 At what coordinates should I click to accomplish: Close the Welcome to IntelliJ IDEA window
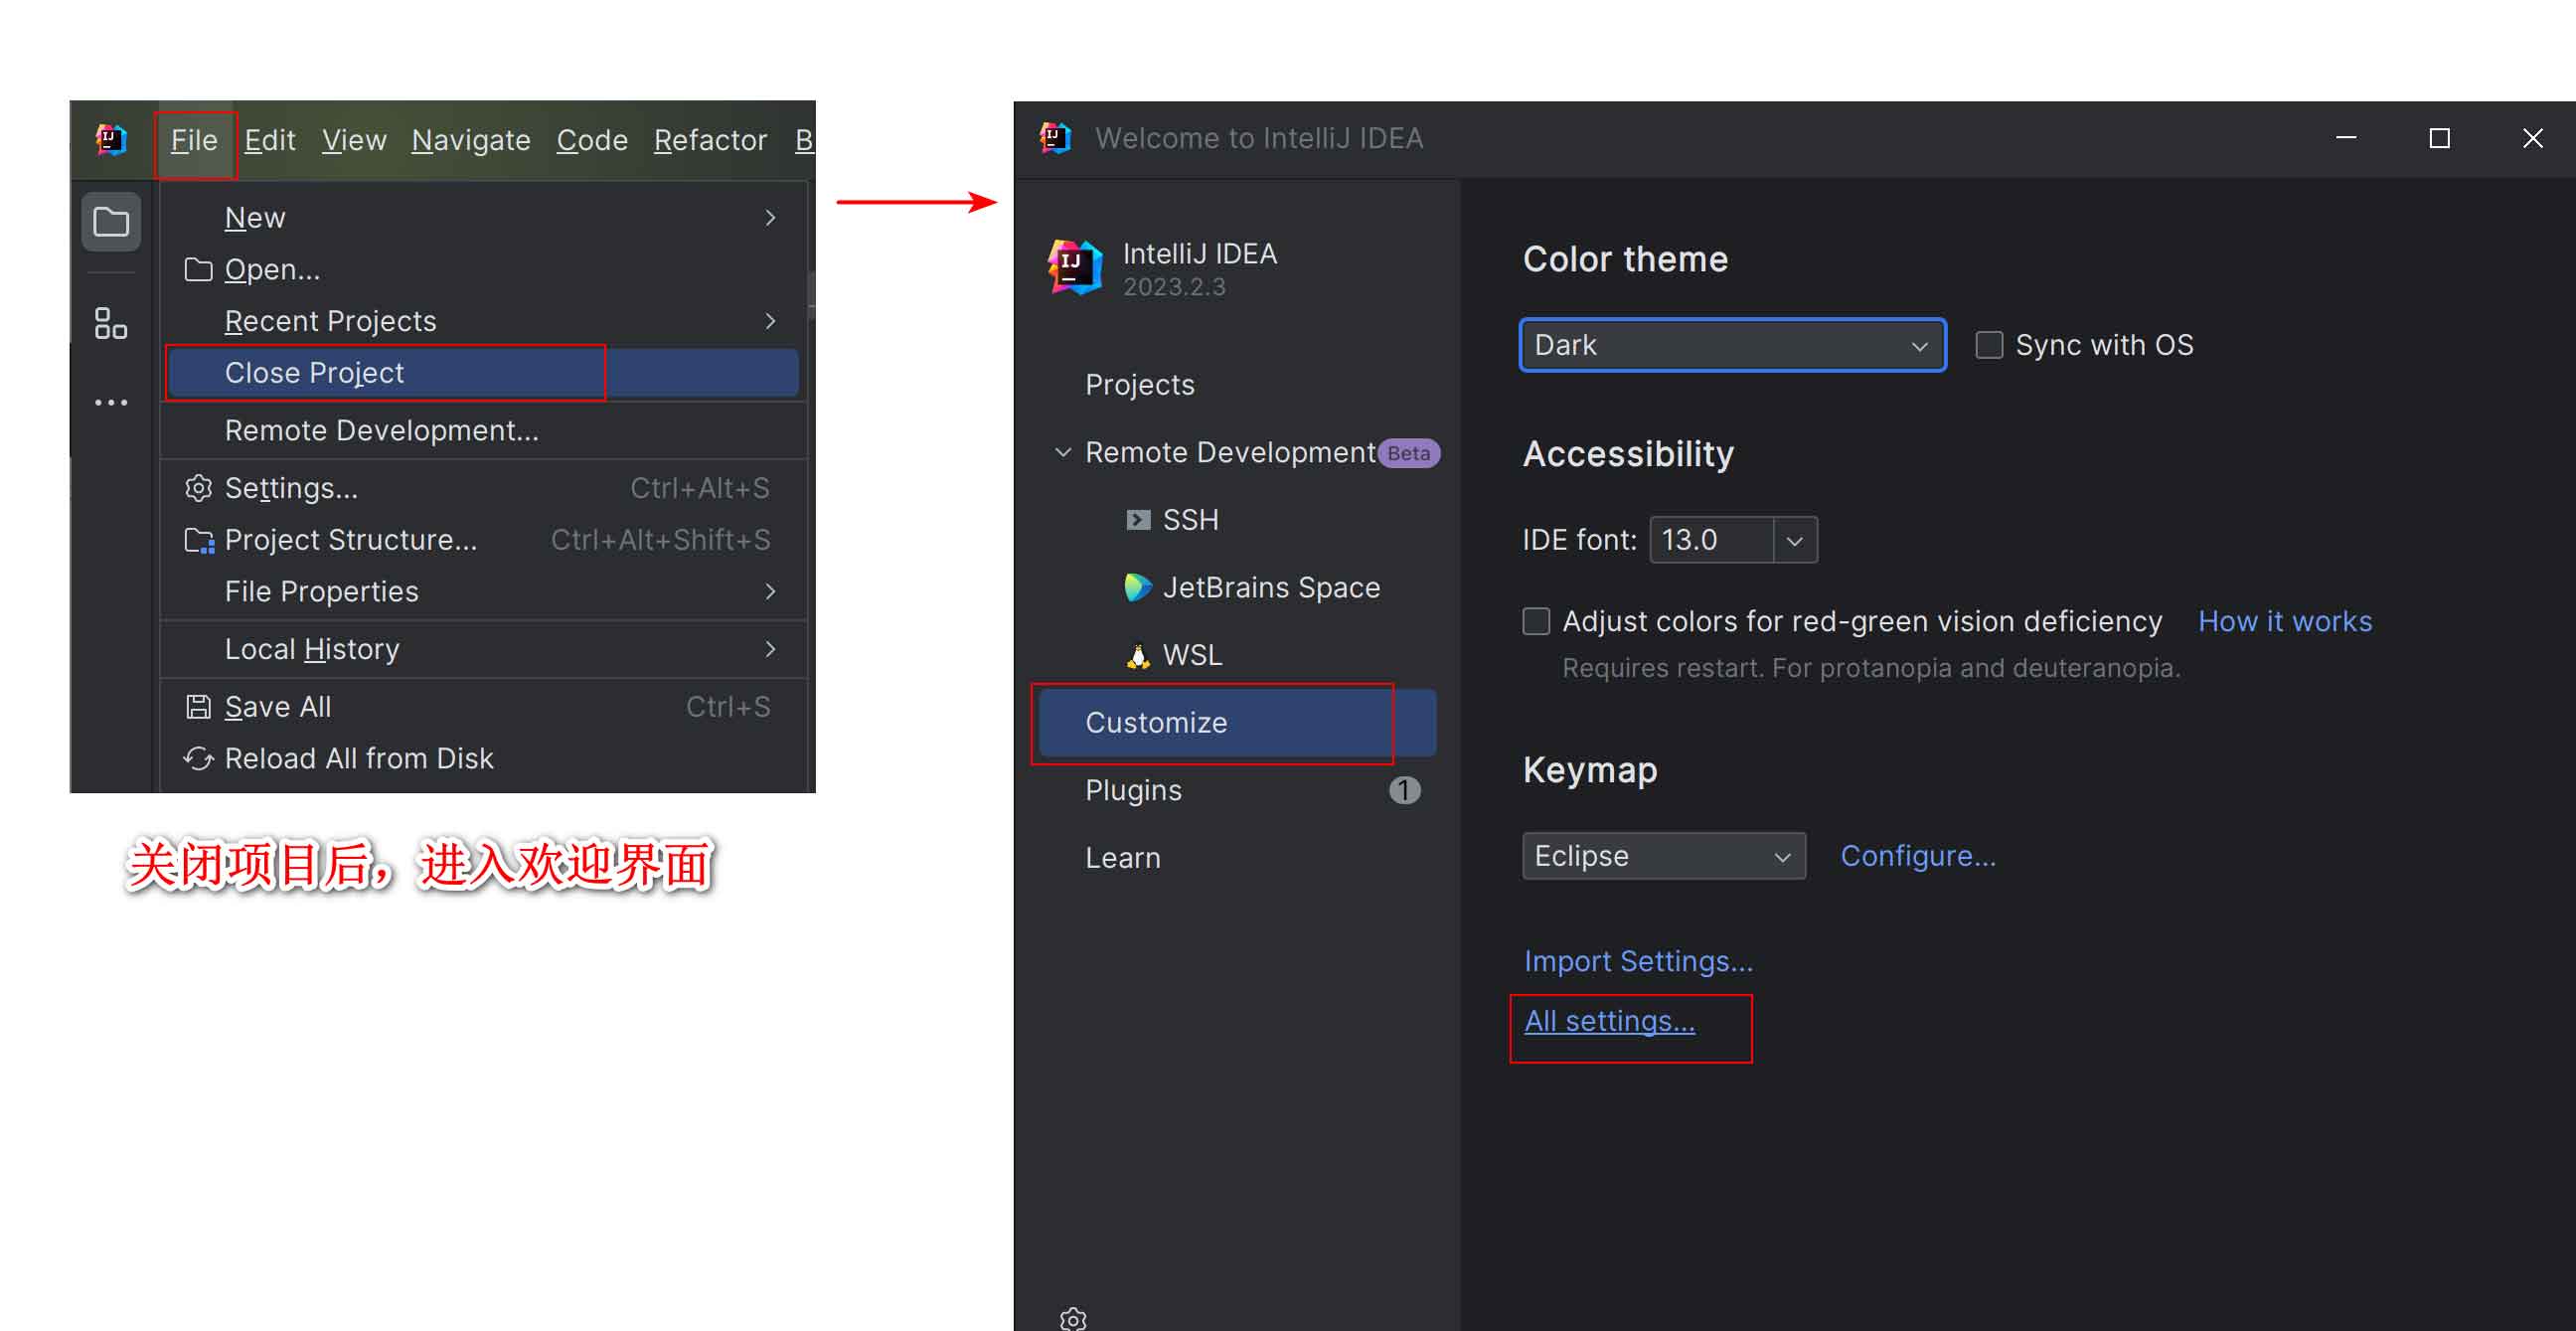pyautogui.click(x=2532, y=138)
